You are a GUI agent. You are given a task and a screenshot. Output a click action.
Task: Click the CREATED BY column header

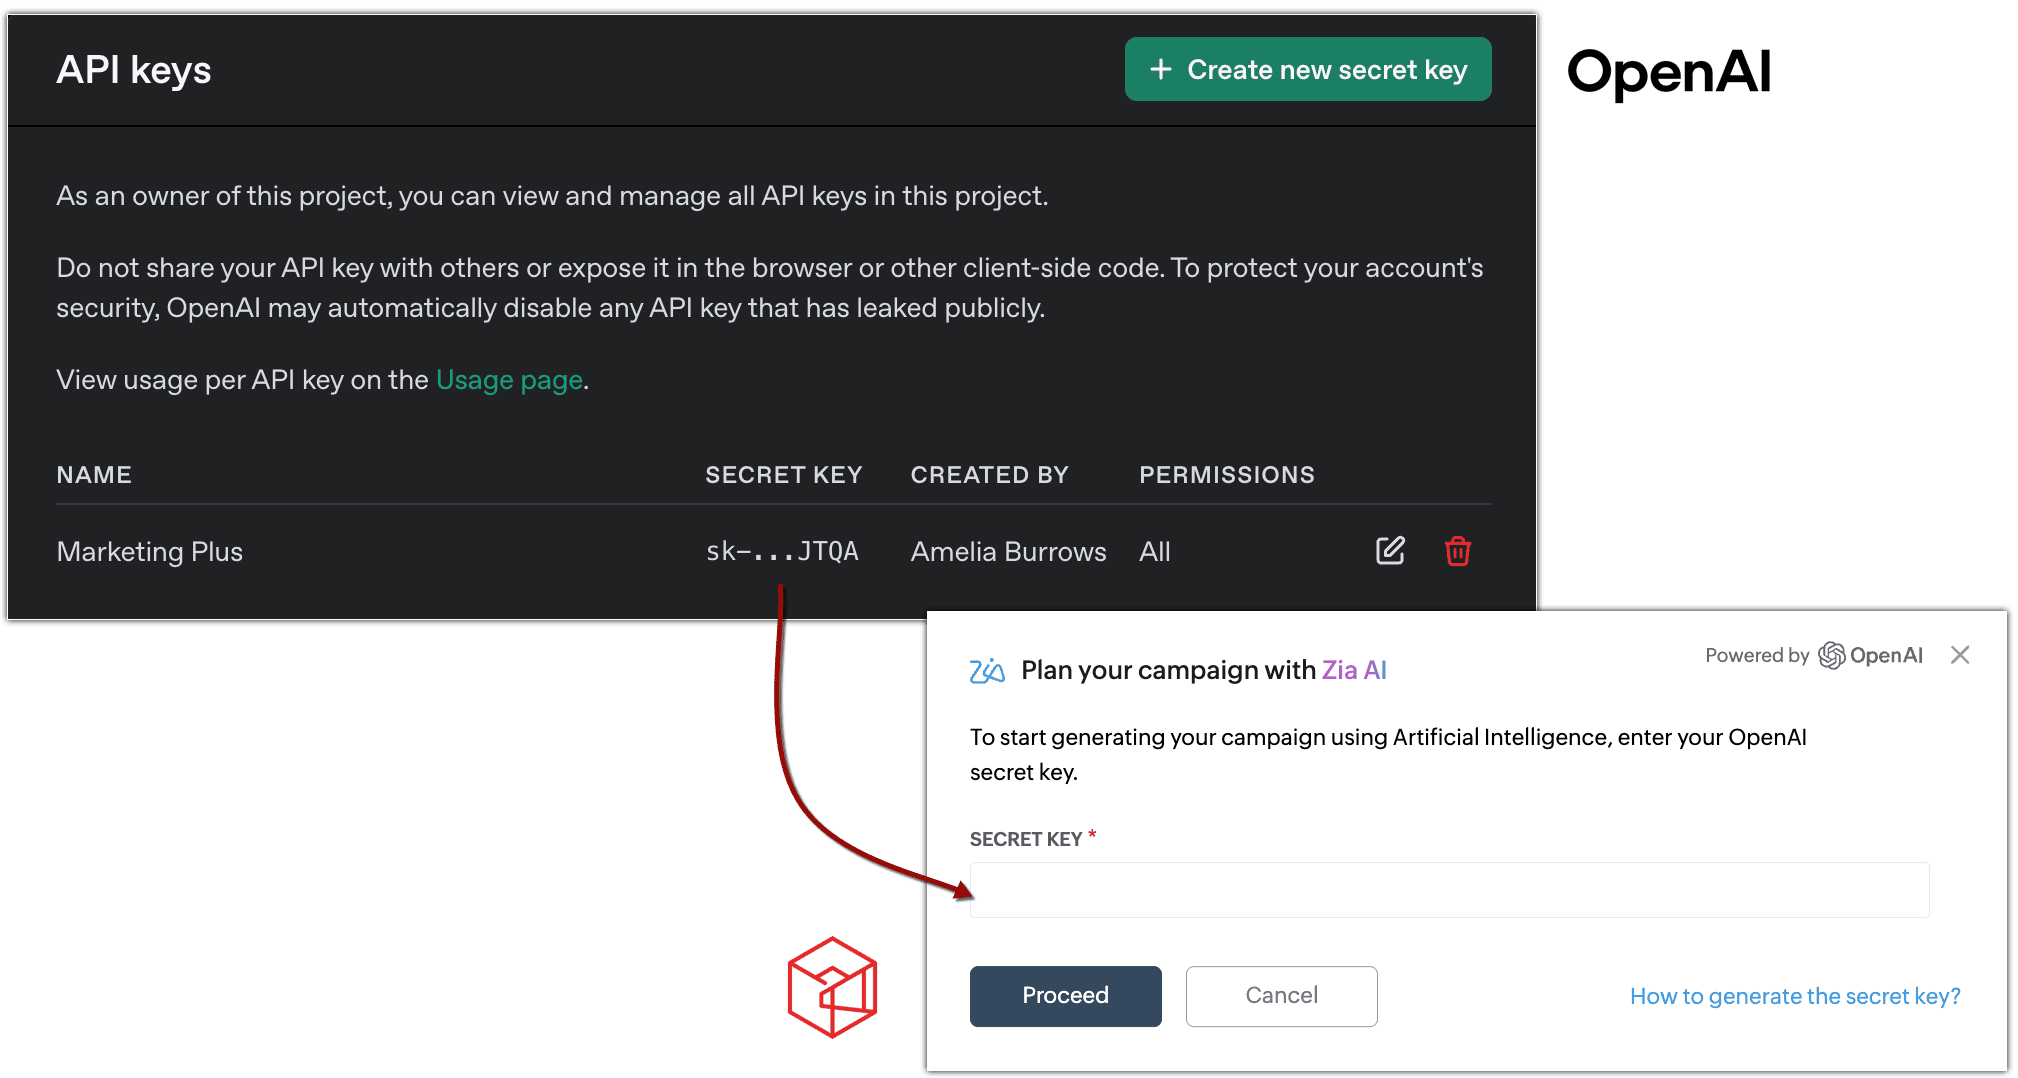990,475
